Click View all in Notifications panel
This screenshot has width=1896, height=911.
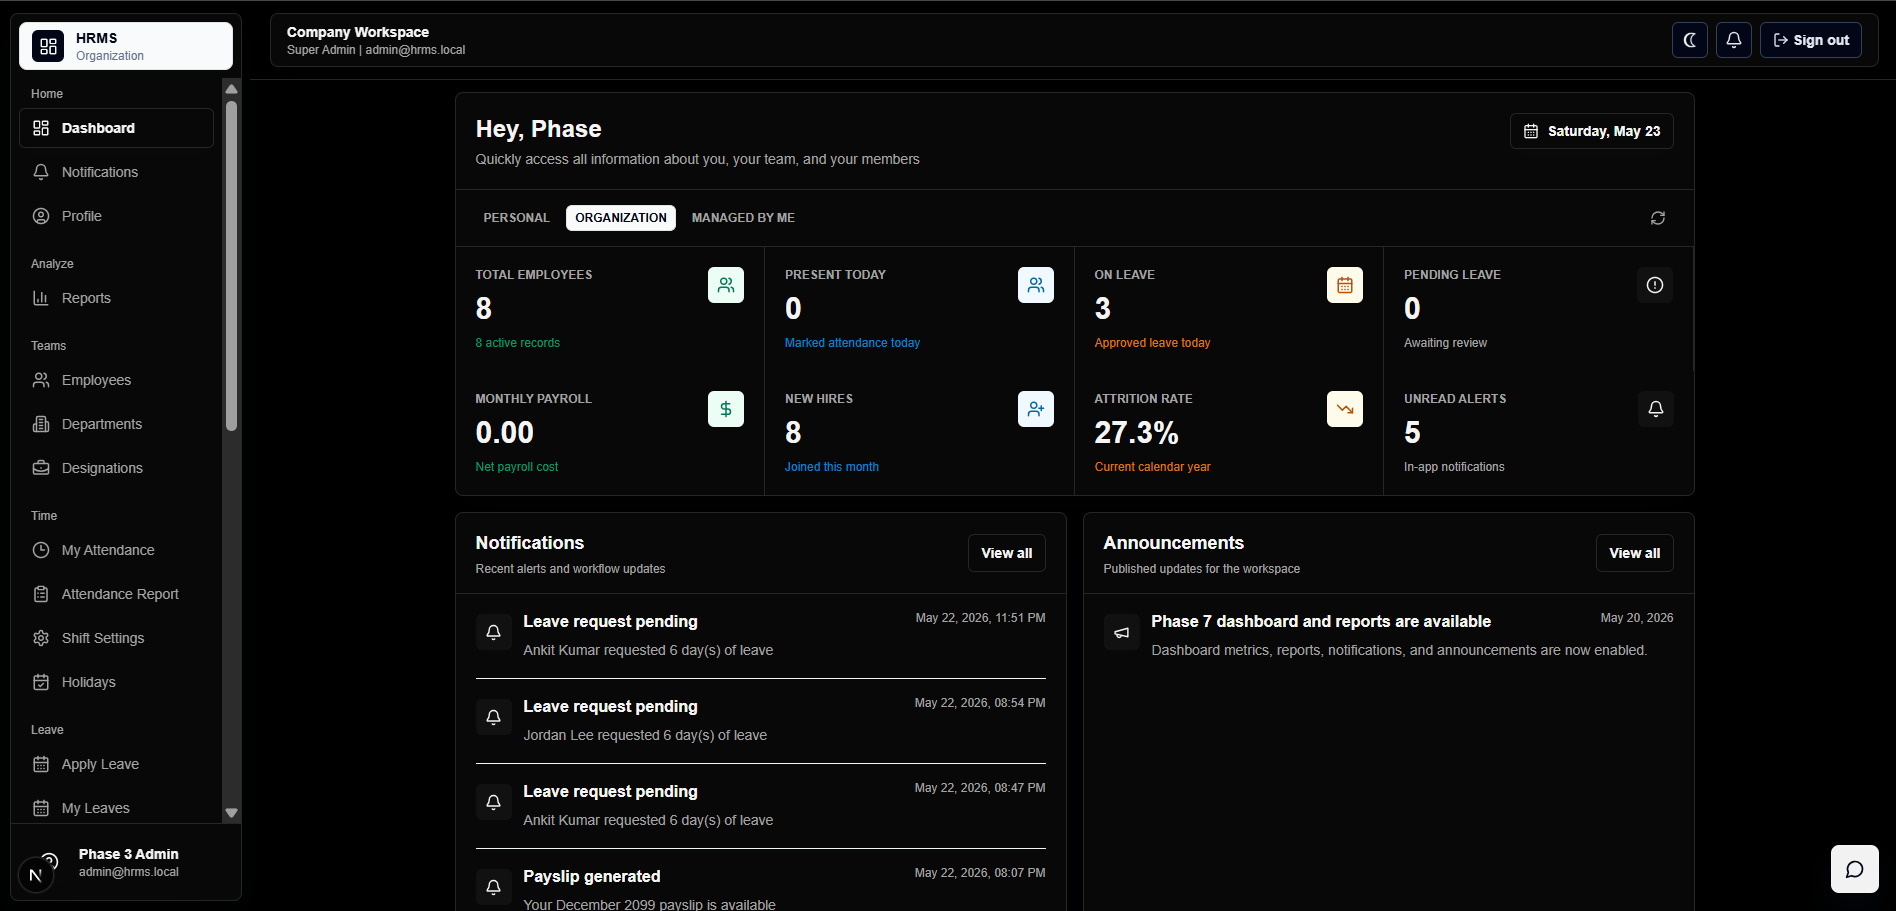tap(1006, 553)
